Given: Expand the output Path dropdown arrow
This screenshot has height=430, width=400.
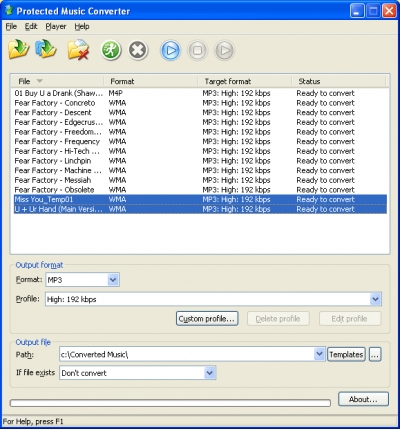Looking at the screenshot, I should pos(319,354).
